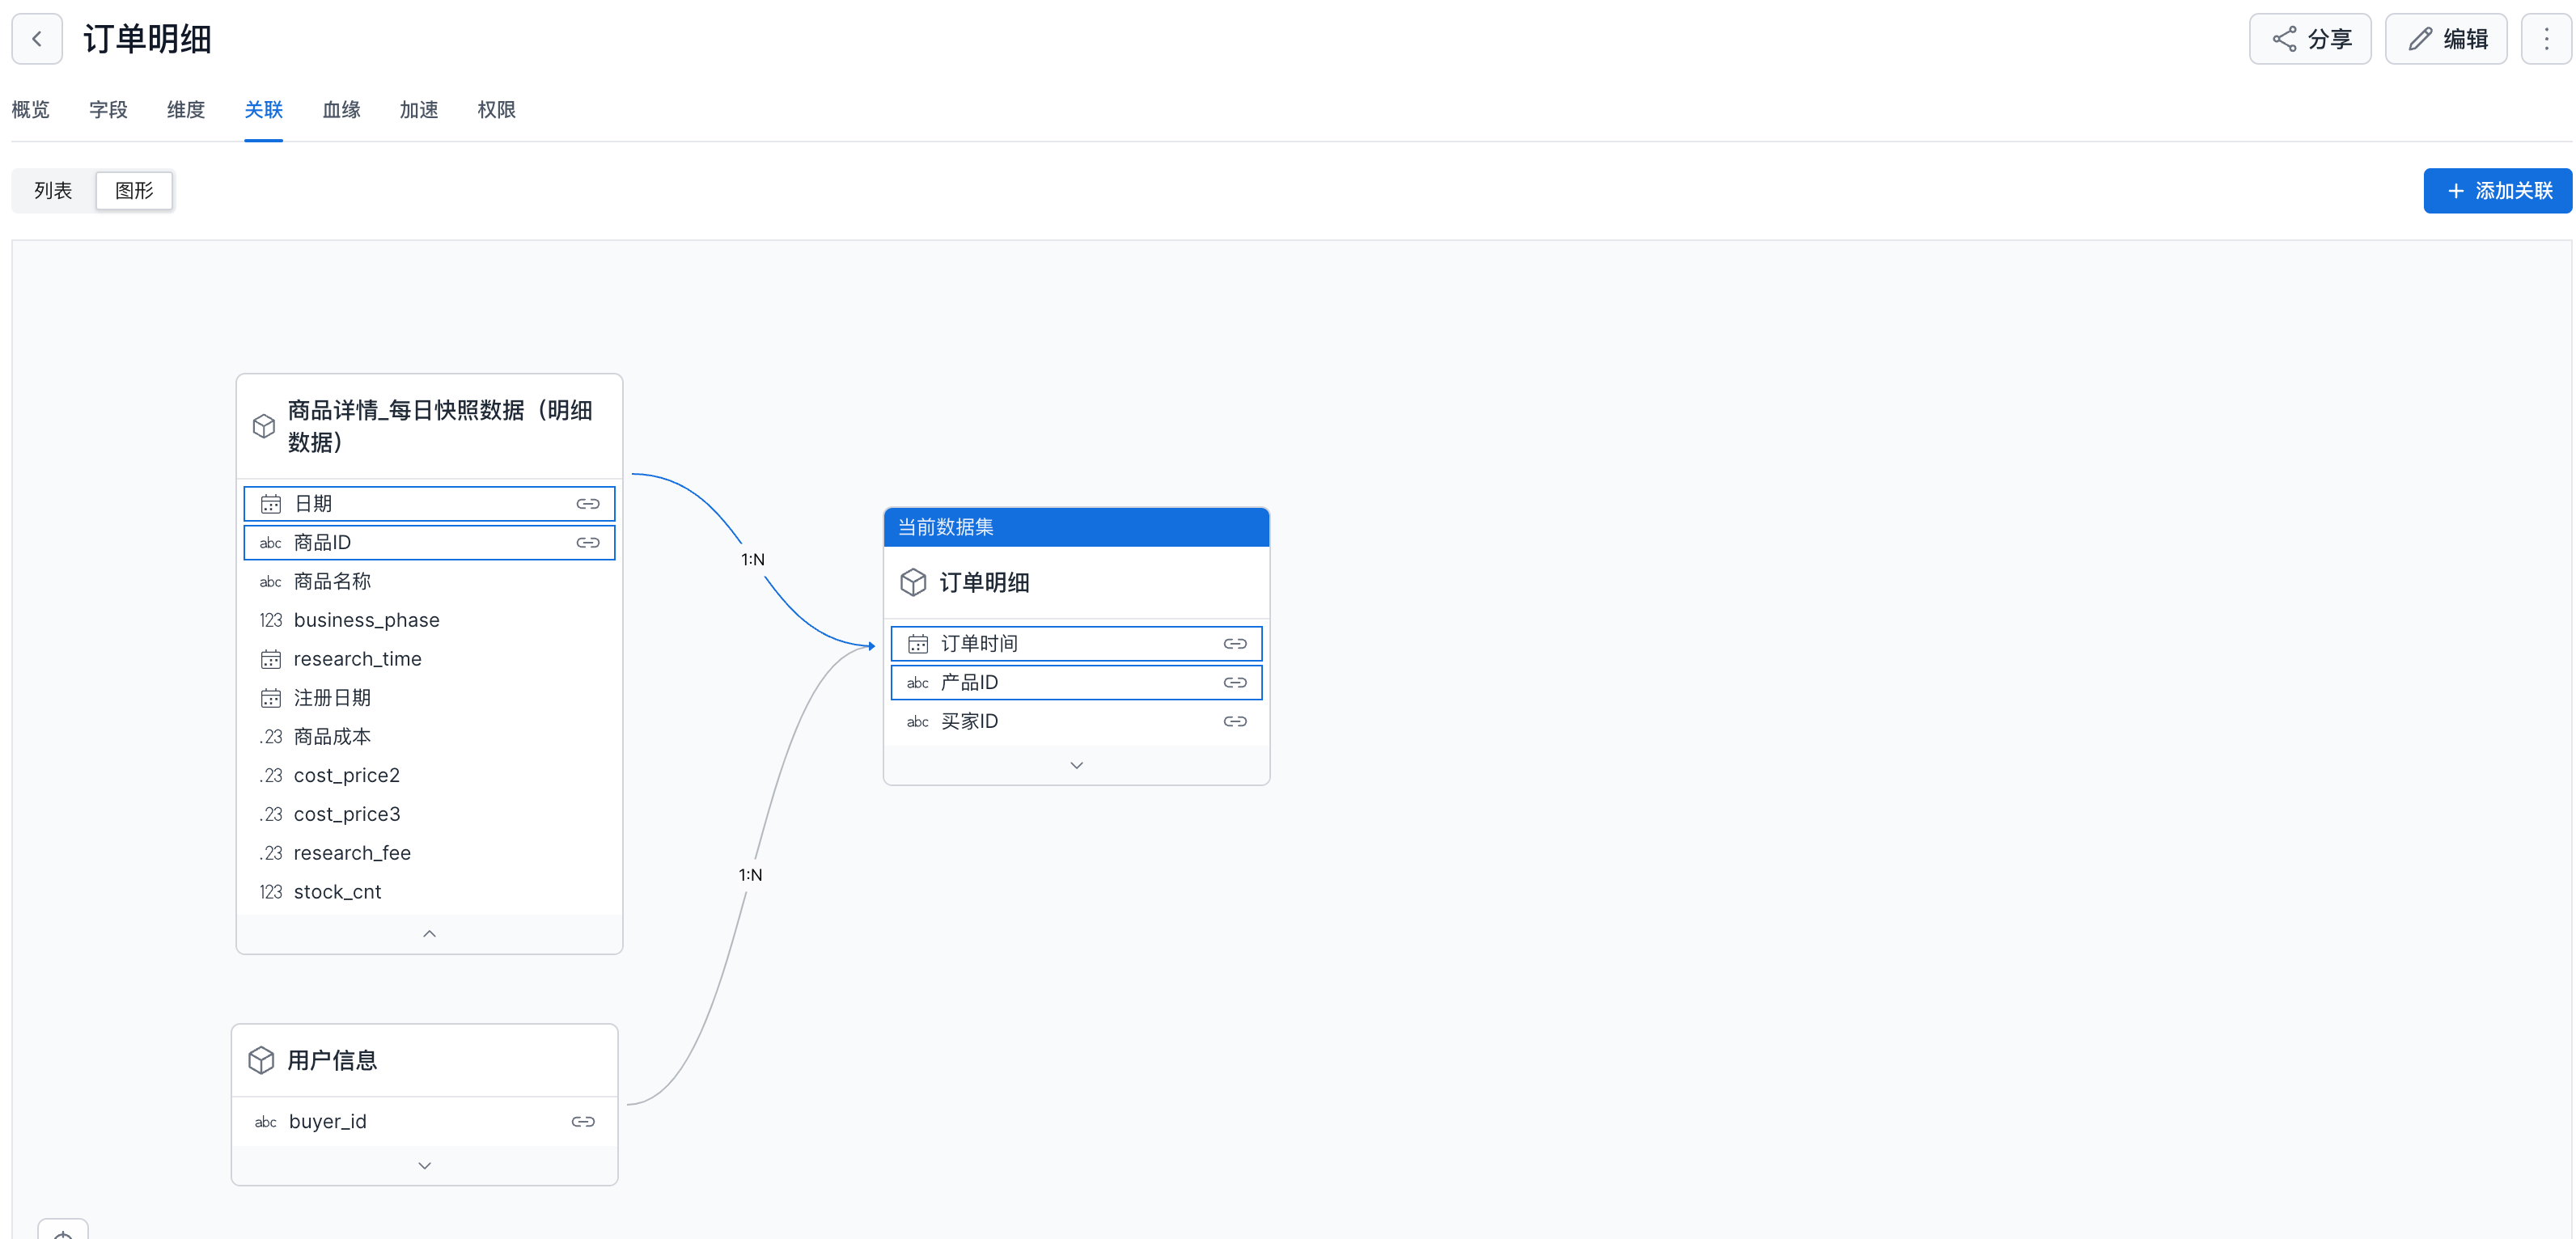The width and height of the screenshot is (2576, 1239).
Task: Click link icon on 买家ID field
Action: click(1234, 721)
